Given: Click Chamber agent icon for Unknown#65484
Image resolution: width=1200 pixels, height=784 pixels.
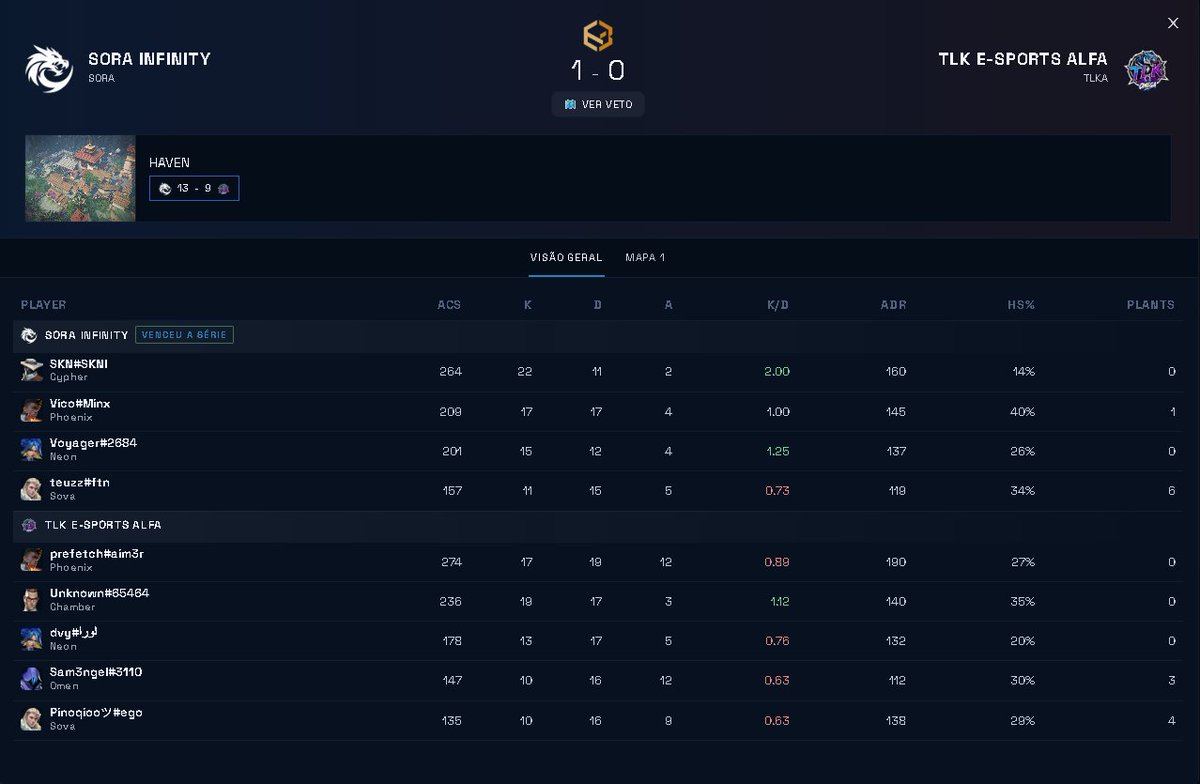Looking at the screenshot, I should coord(32,600).
